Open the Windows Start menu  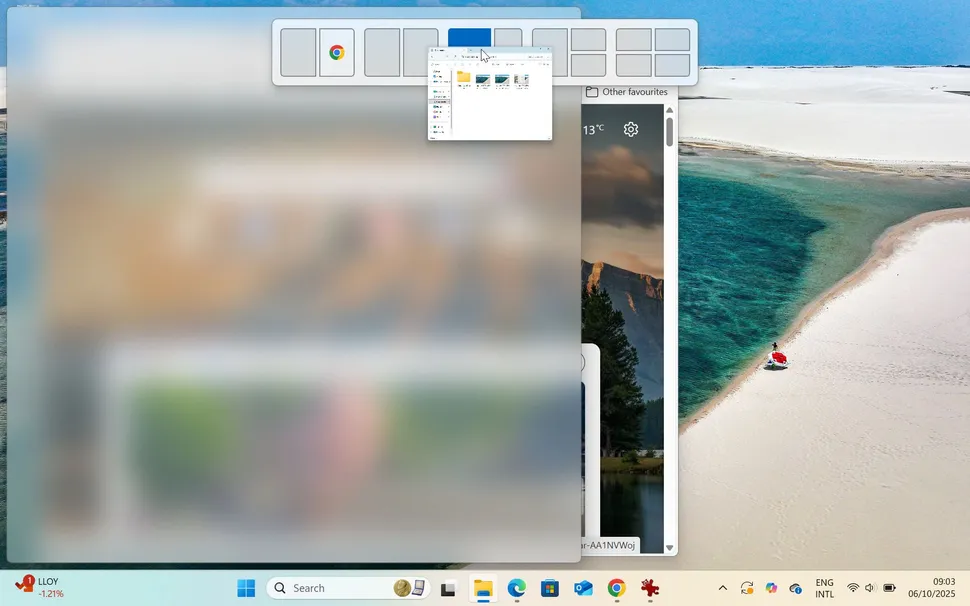coord(246,588)
